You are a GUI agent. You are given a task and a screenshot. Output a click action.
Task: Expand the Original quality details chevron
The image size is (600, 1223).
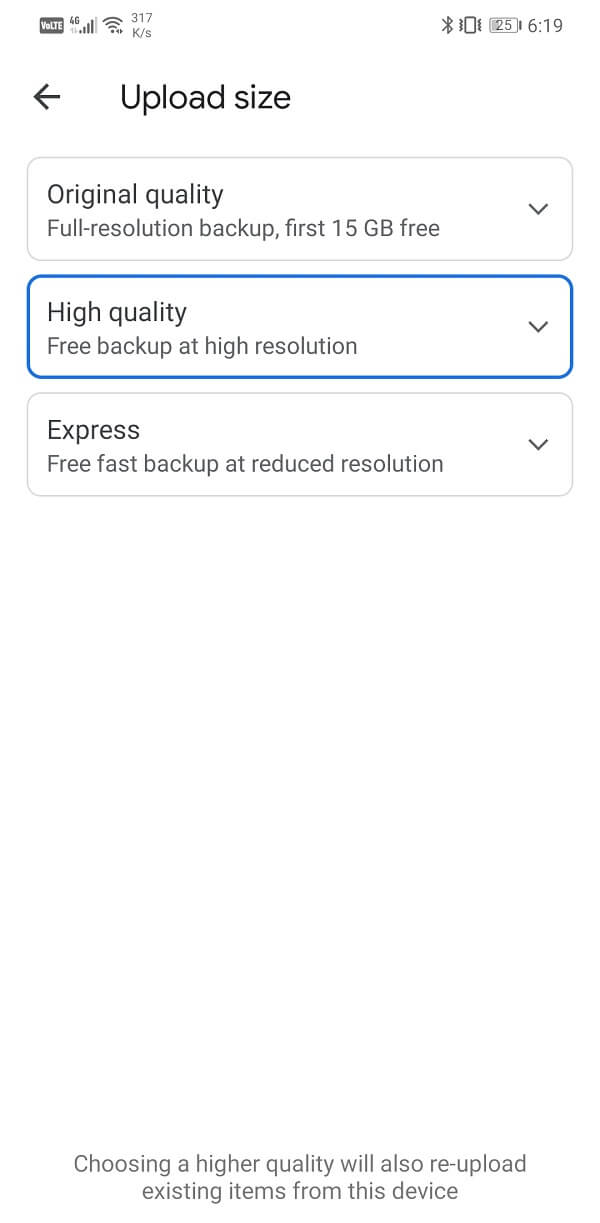click(538, 209)
